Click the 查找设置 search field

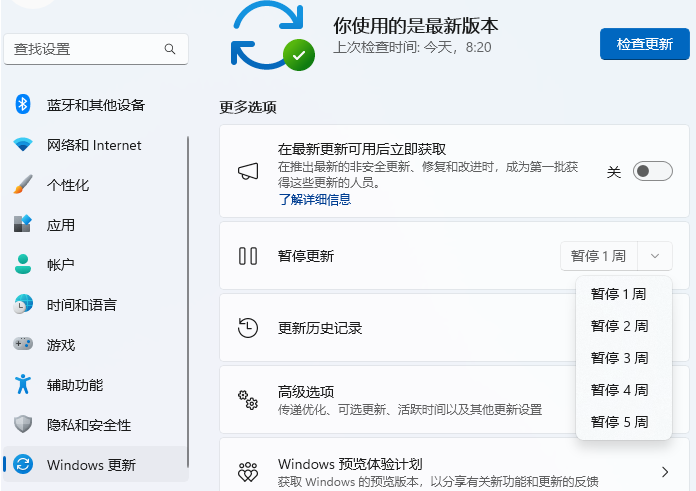pyautogui.click(x=96, y=49)
